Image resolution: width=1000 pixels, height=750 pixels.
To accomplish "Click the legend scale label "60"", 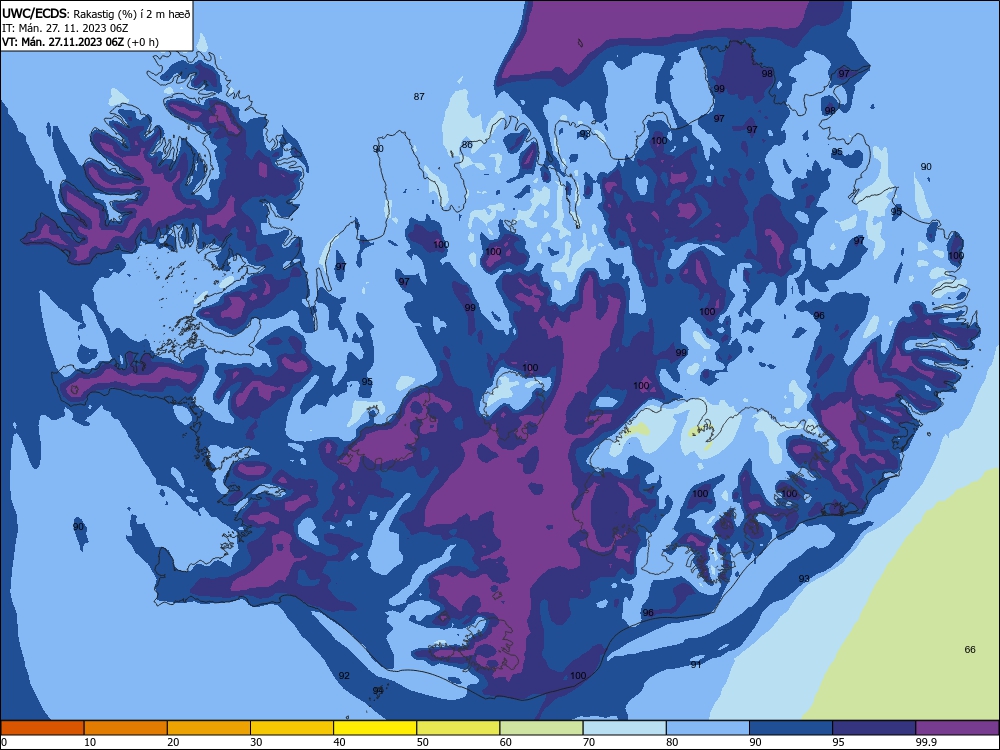I will pyautogui.click(x=506, y=742).
